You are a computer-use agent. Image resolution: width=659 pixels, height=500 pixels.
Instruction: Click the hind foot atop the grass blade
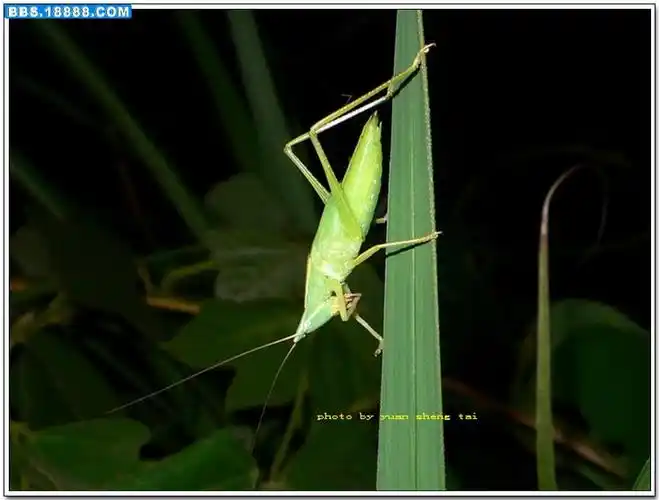[x=424, y=49]
